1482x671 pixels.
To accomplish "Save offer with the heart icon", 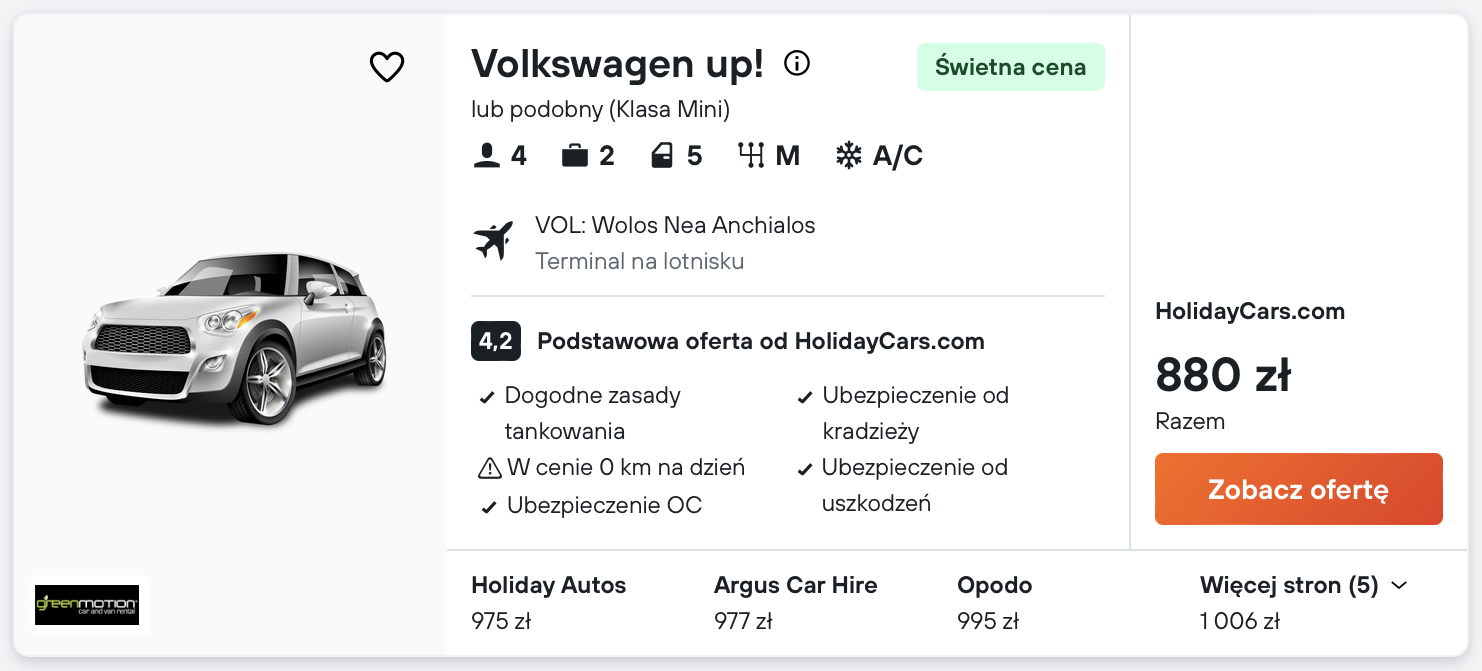I will [x=387, y=67].
